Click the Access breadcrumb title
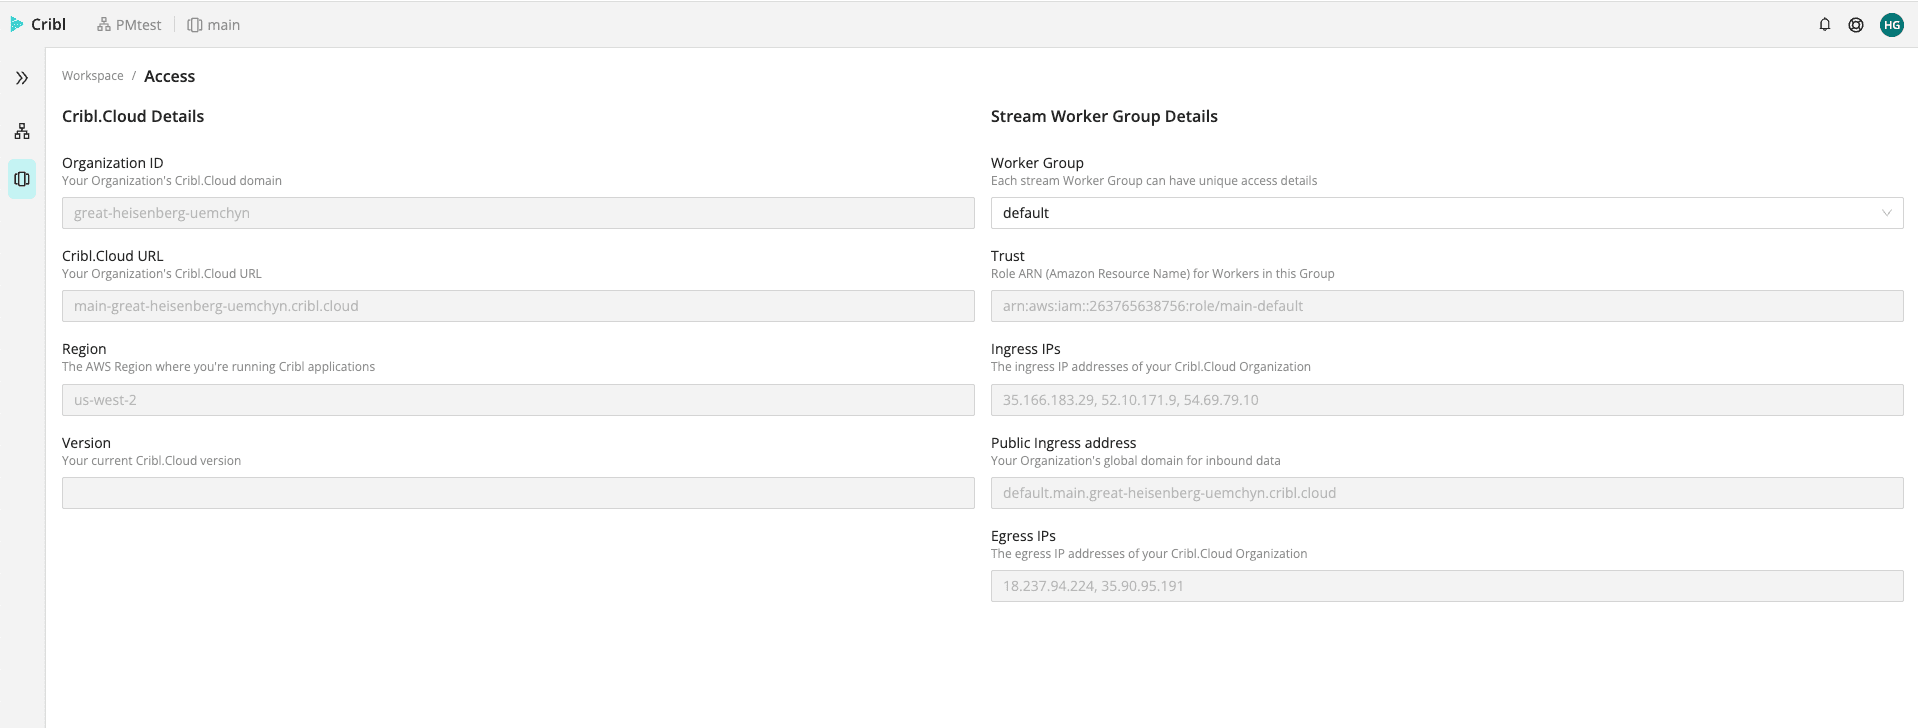This screenshot has width=1918, height=728. coord(169,76)
